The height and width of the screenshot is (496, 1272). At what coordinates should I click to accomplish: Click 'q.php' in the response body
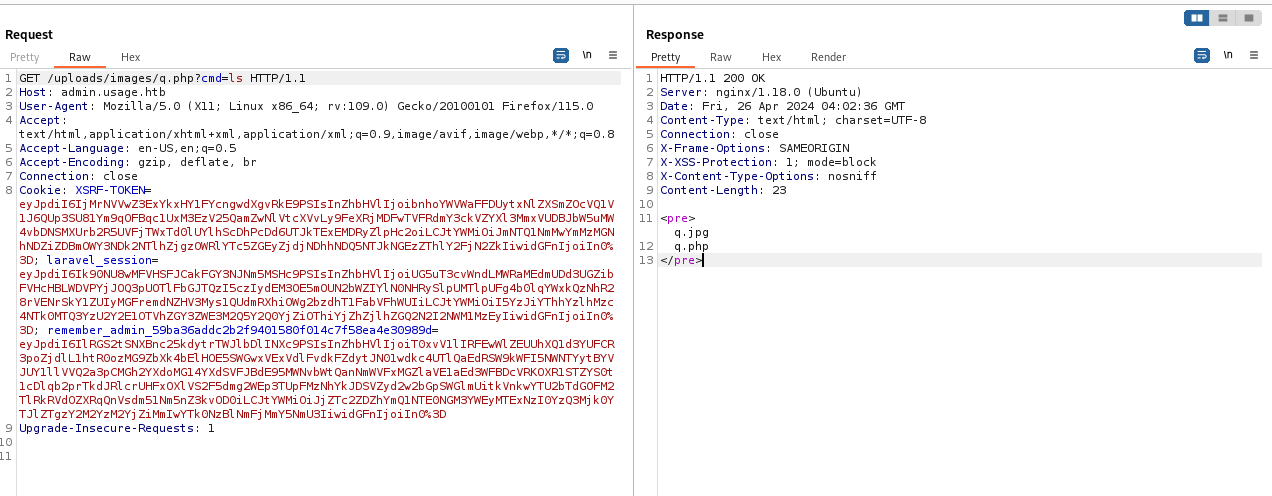(x=691, y=246)
